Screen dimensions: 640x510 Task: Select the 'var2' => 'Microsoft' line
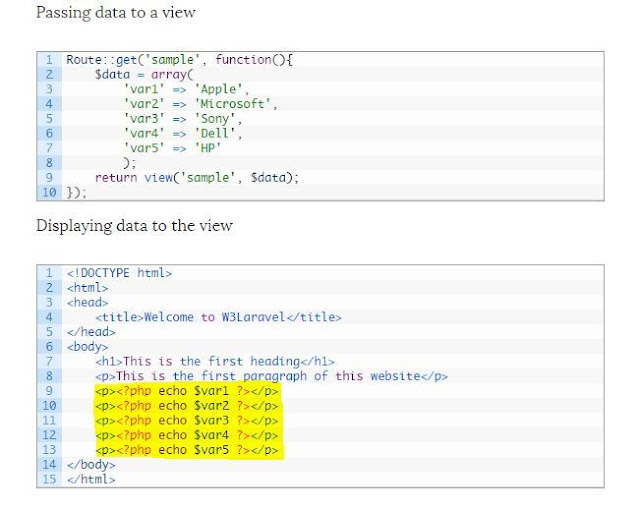200,104
